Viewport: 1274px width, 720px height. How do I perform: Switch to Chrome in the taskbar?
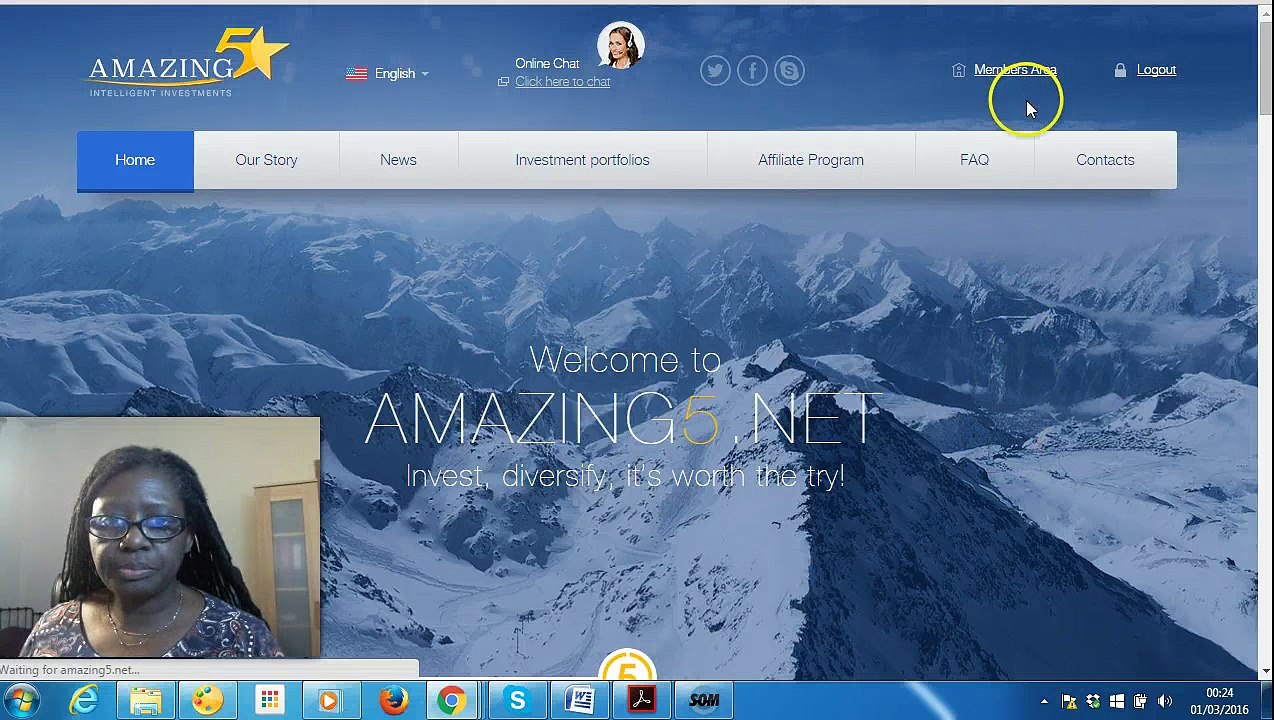coord(452,700)
